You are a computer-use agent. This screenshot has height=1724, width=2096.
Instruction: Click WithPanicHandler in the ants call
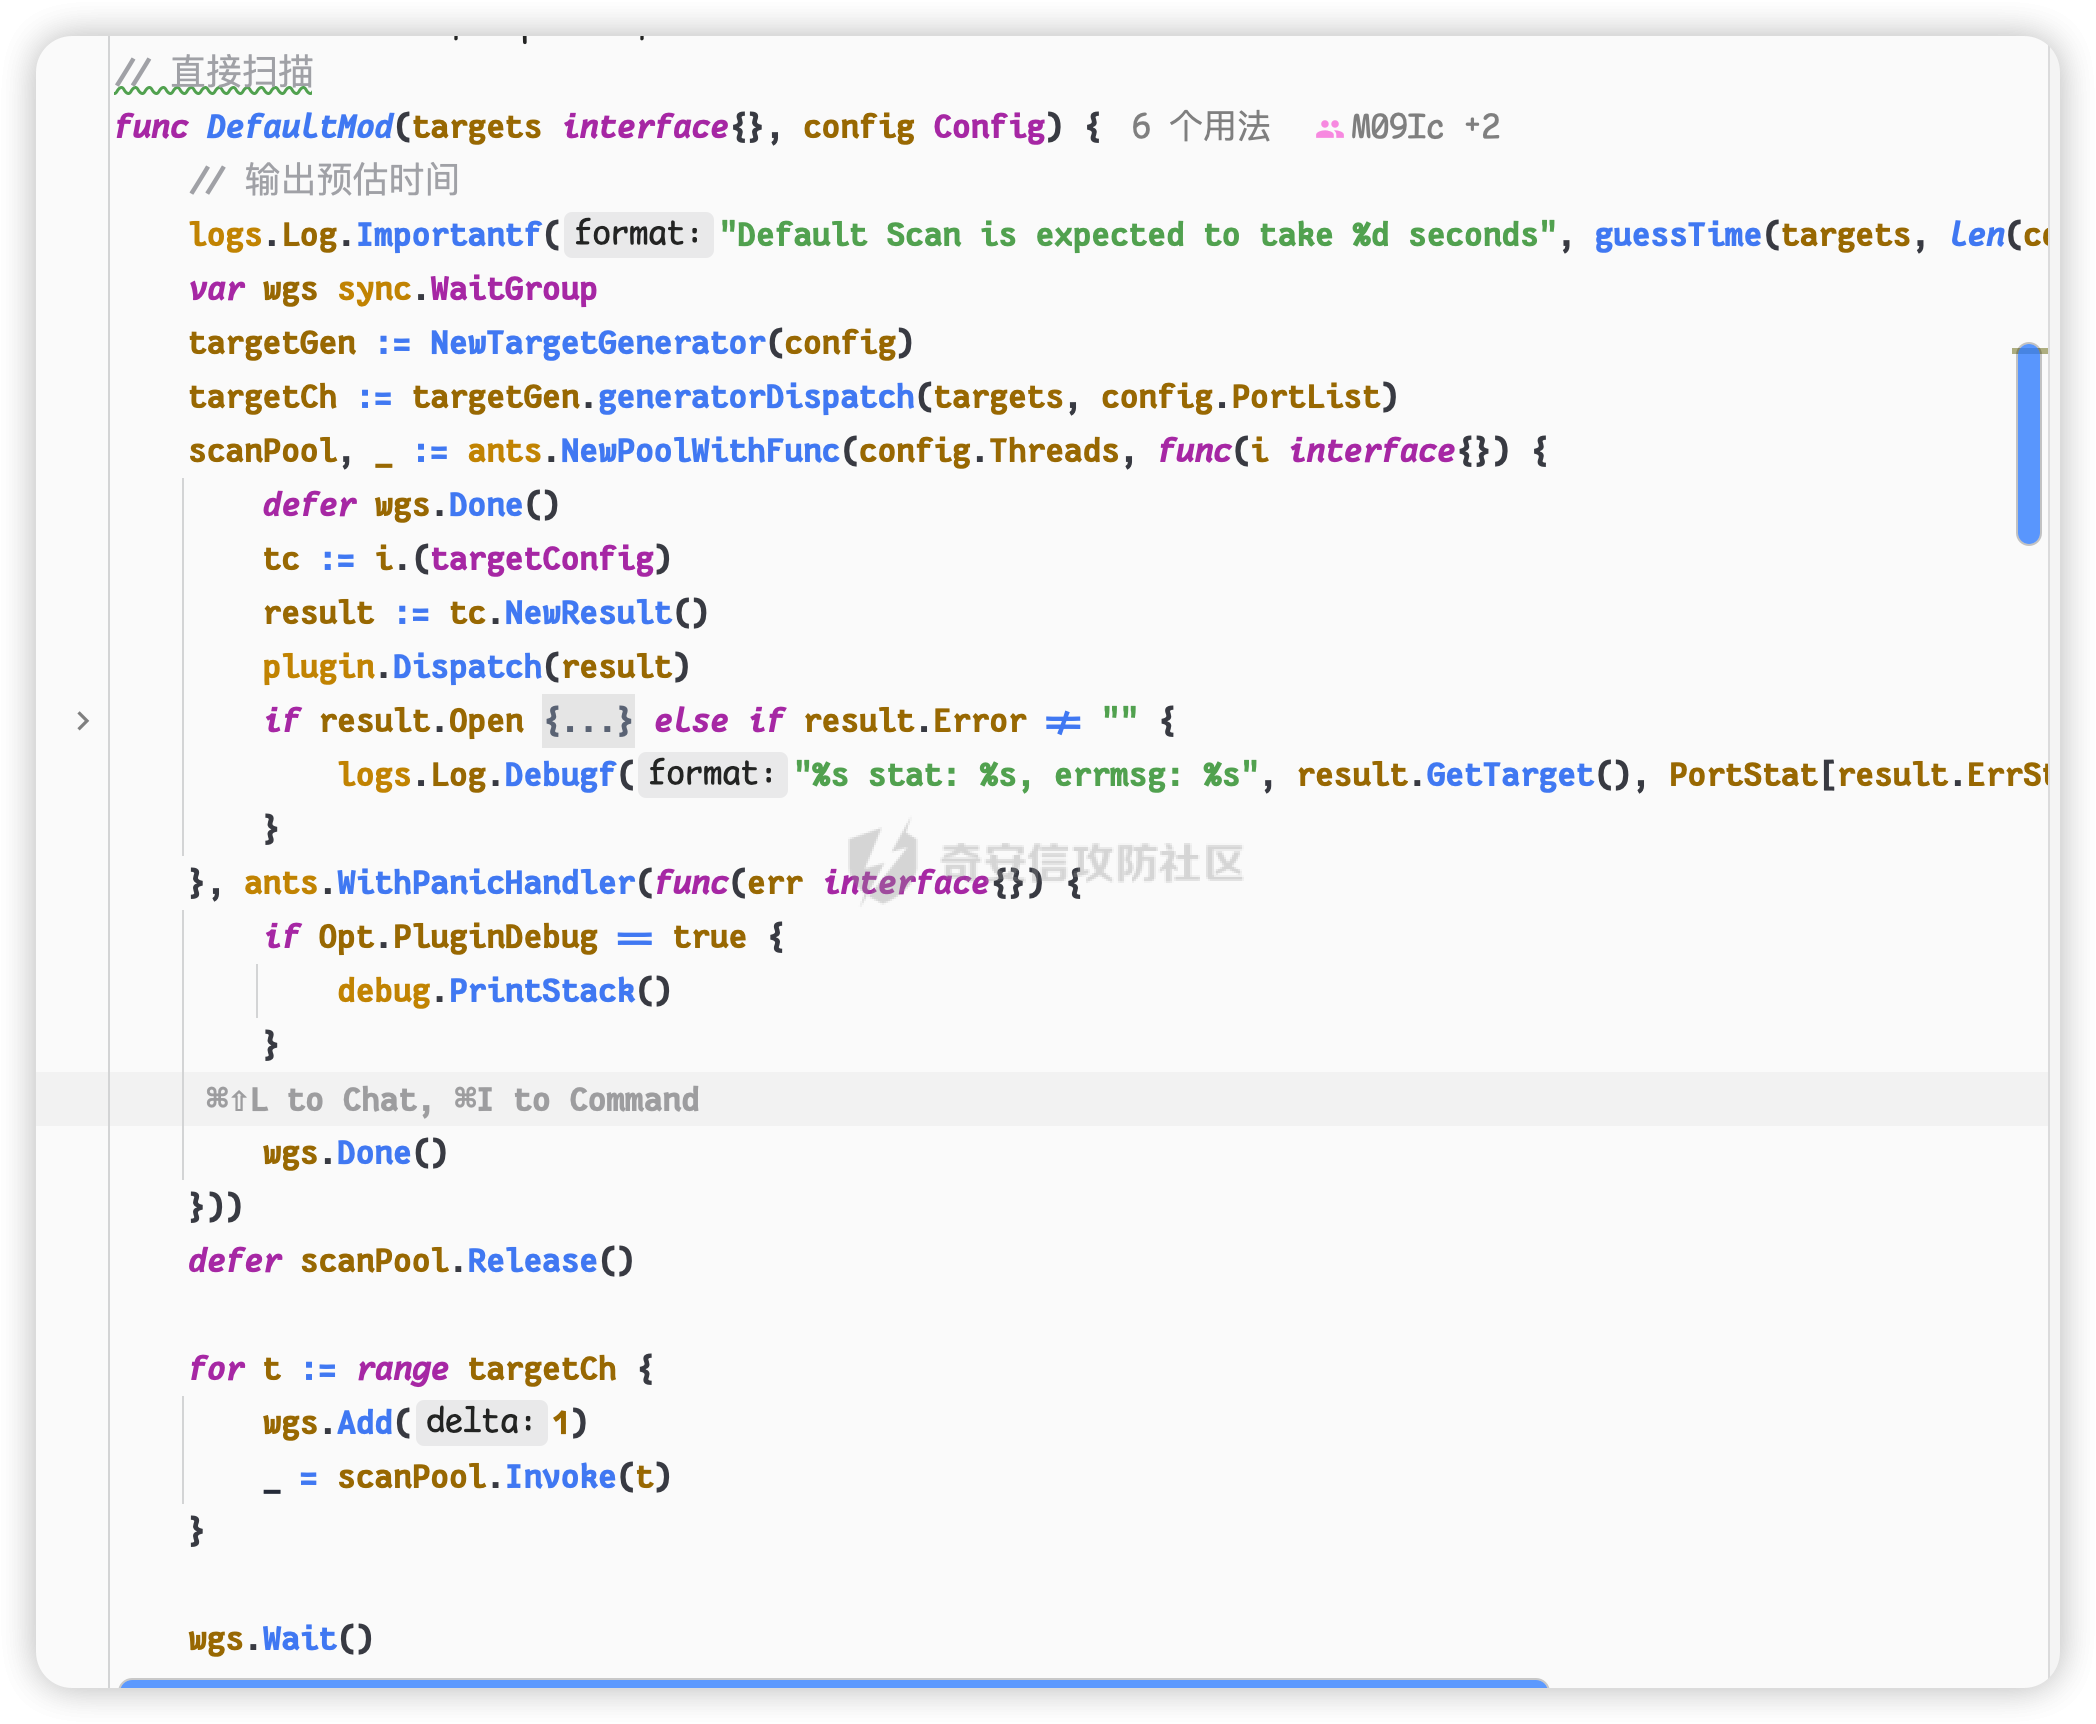point(486,883)
